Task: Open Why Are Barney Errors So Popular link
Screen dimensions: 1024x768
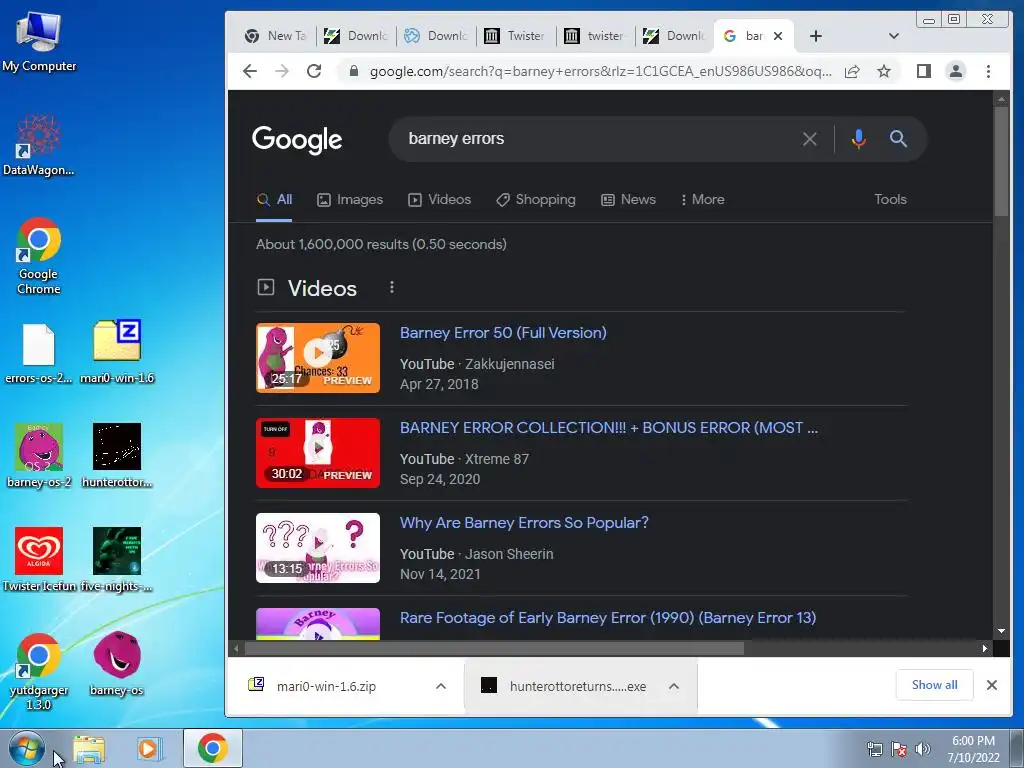Action: click(x=524, y=523)
